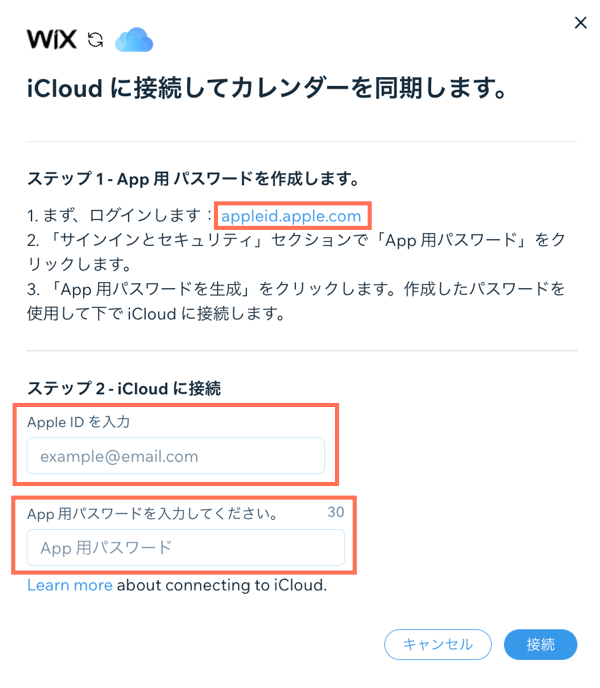Click the ステップ 2 section heading
Image resolution: width=600 pixels, height=688 pixels.
(x=124, y=388)
